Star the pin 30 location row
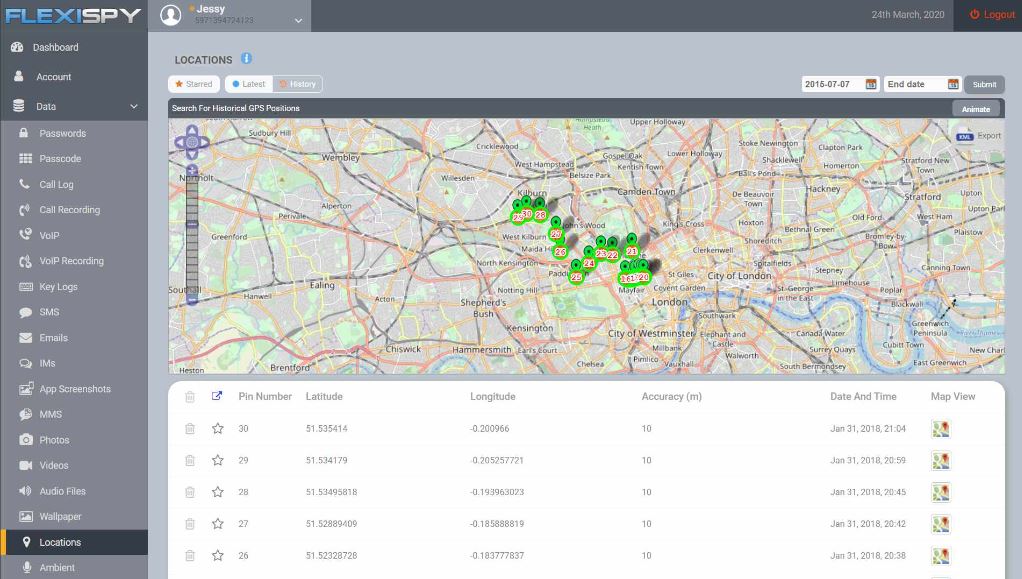1022x579 pixels. click(218, 428)
